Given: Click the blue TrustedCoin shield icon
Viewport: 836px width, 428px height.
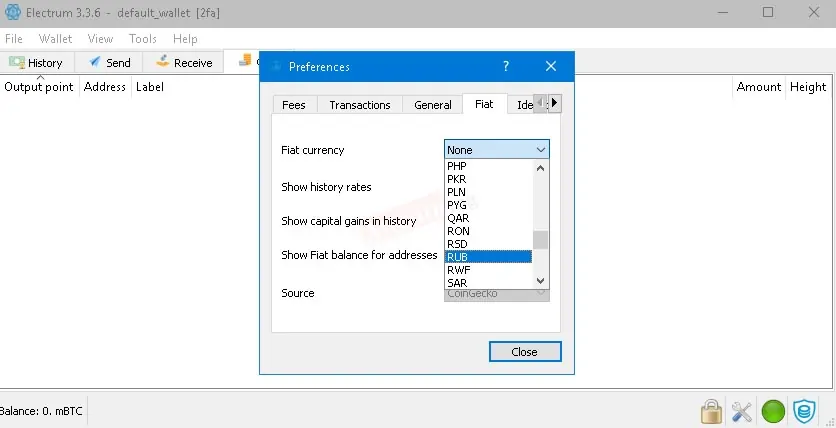Looking at the screenshot, I should click(804, 411).
